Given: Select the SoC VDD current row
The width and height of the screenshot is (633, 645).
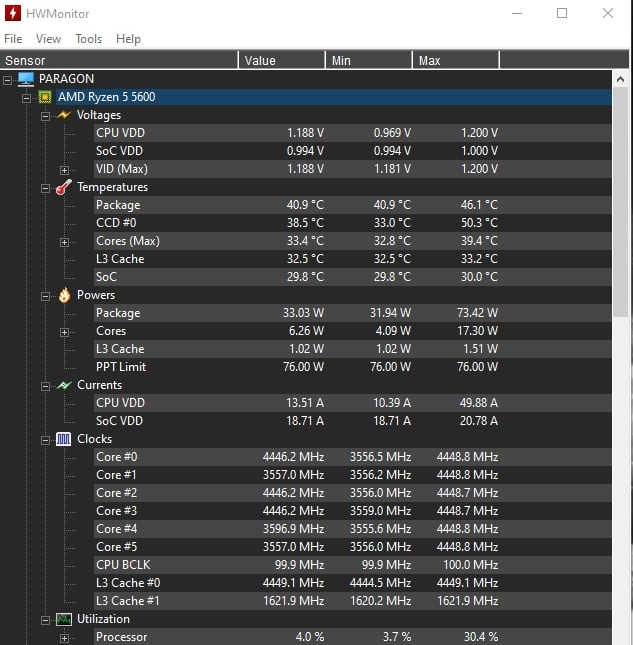Looking at the screenshot, I should [x=352, y=421].
